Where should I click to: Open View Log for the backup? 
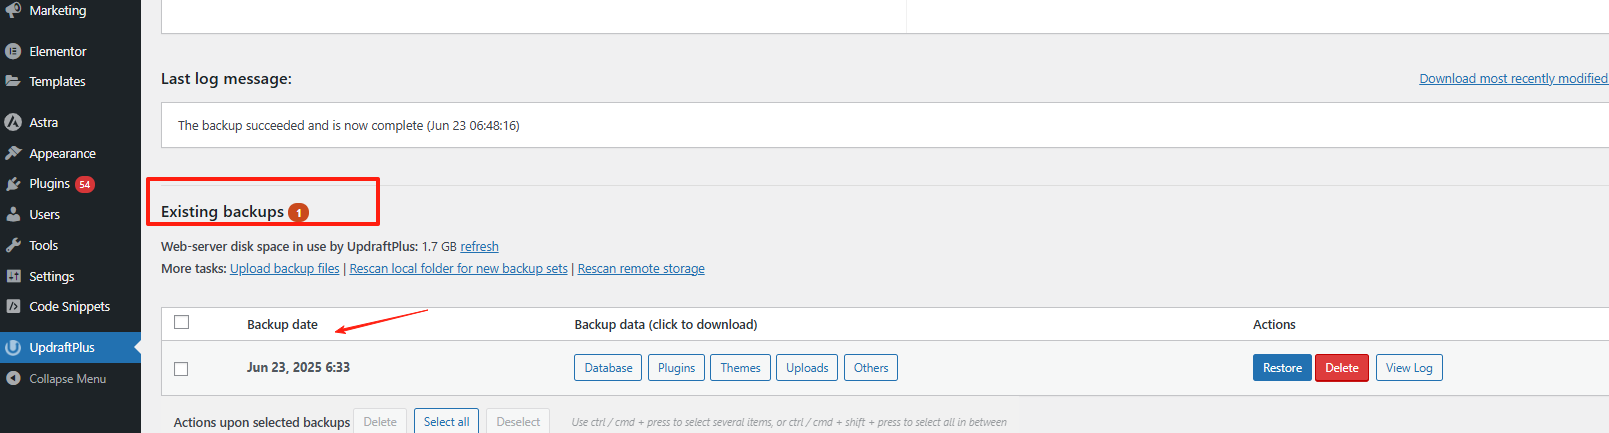coord(1409,368)
